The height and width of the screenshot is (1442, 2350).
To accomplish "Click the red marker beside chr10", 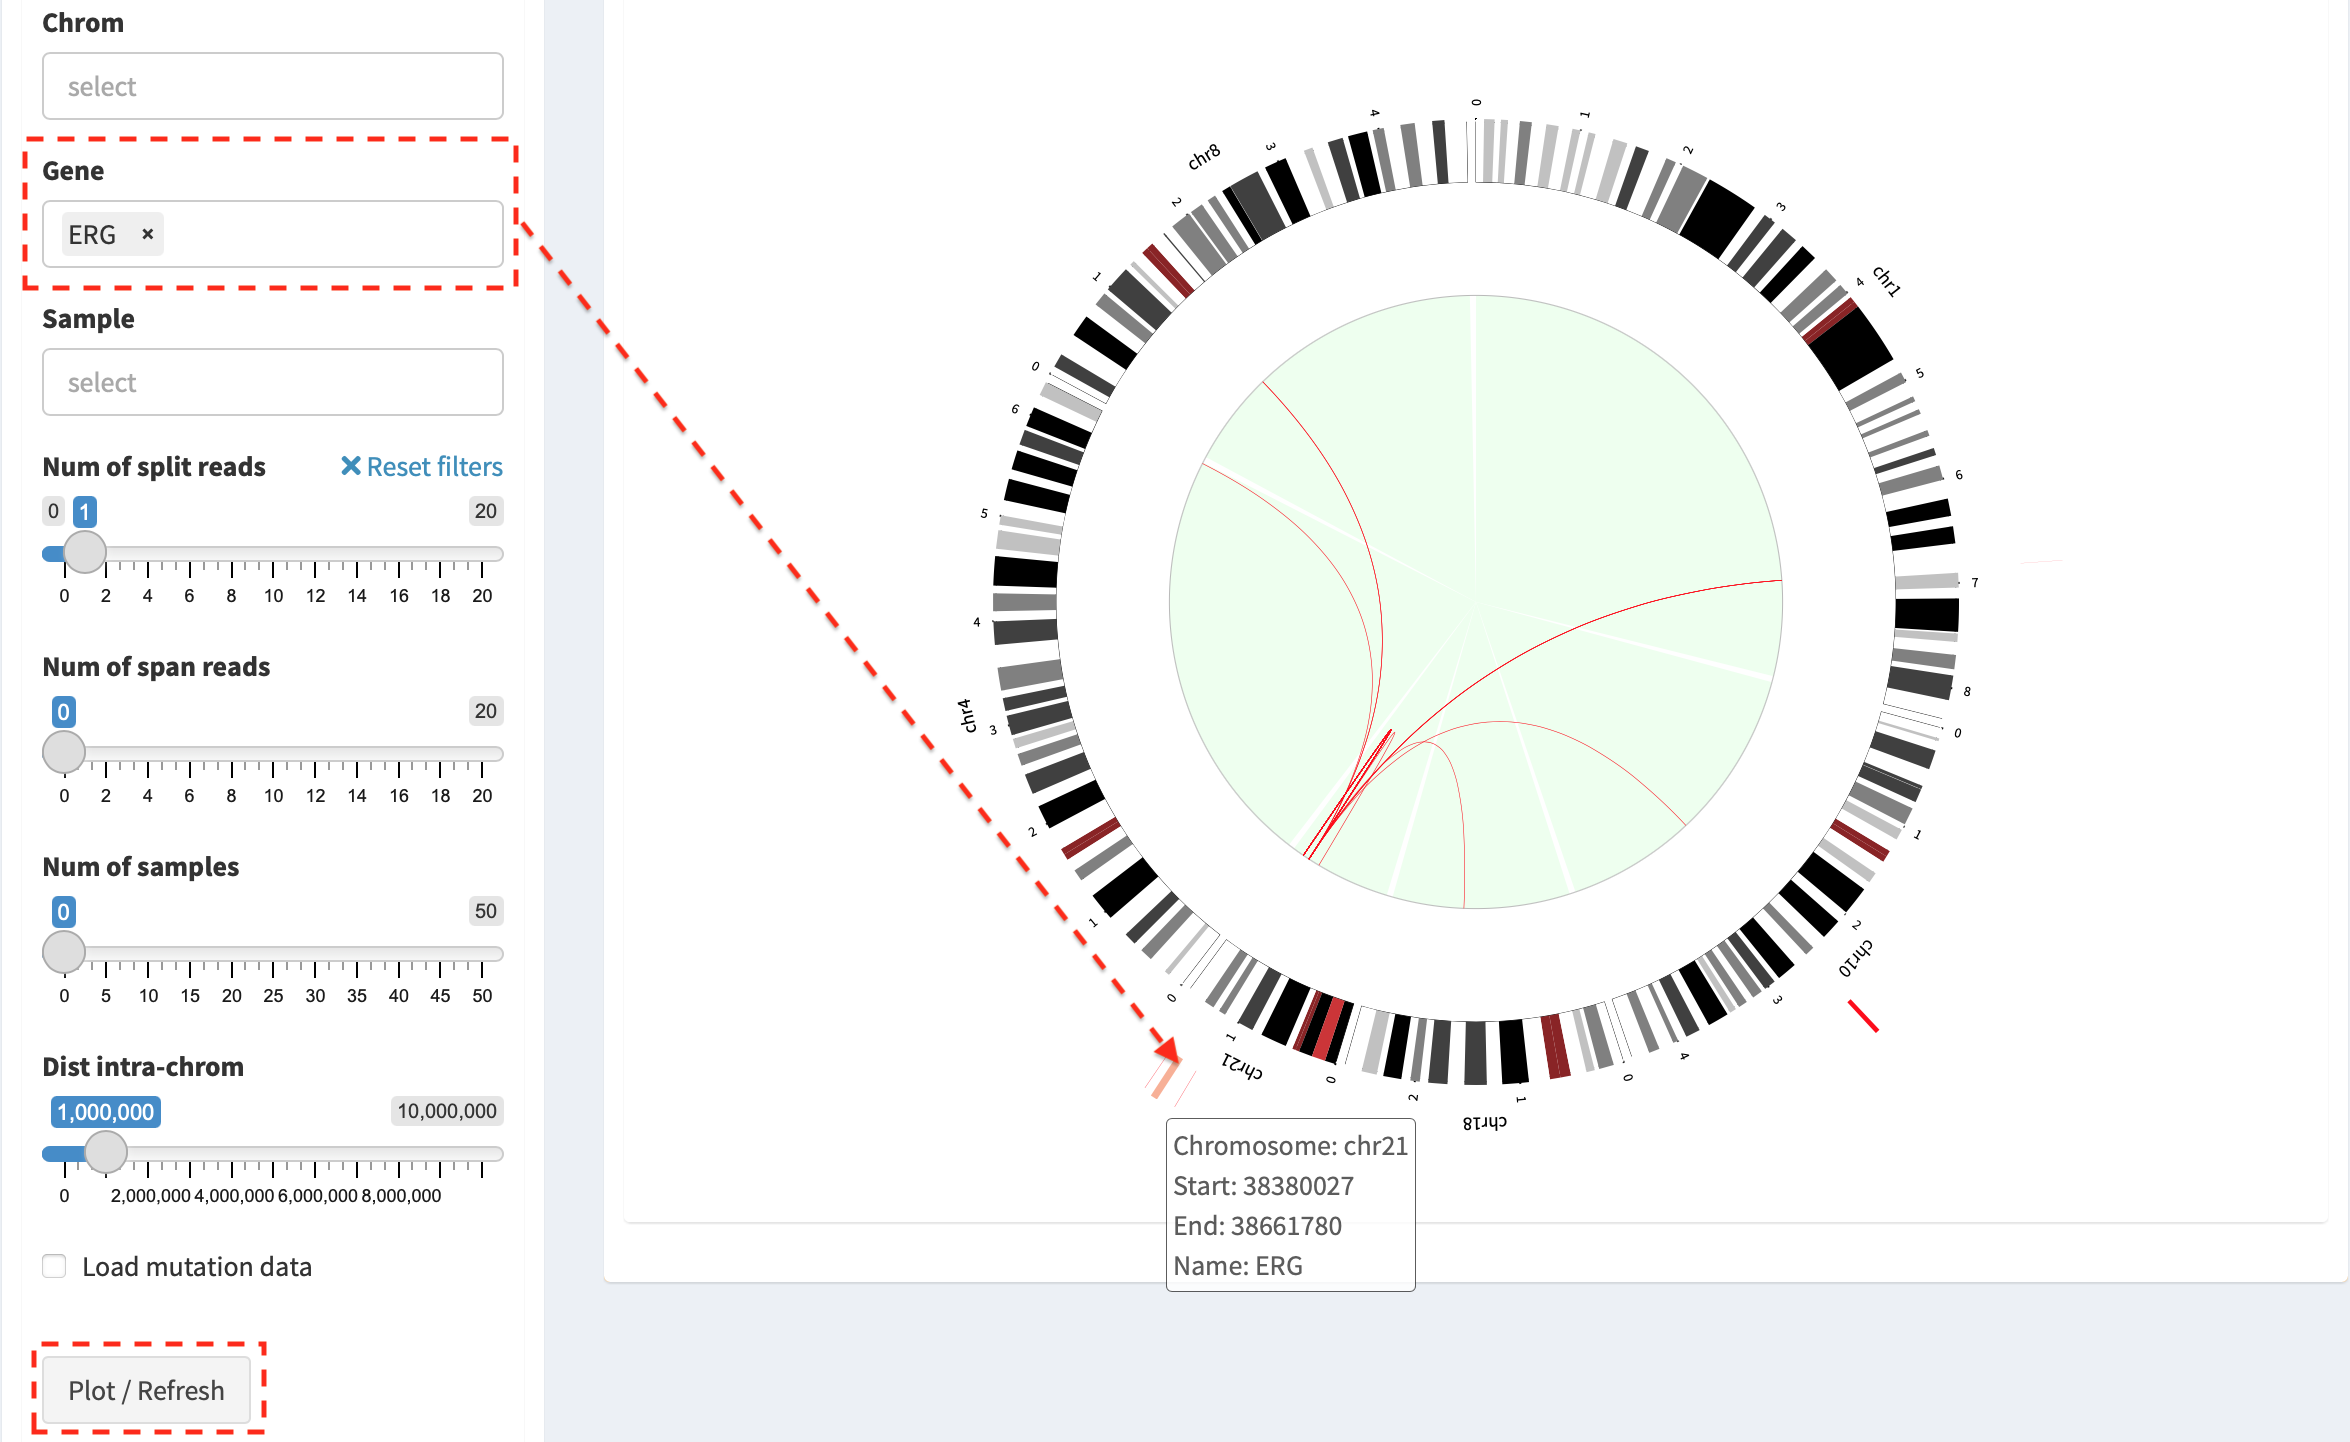I will (x=1862, y=1015).
